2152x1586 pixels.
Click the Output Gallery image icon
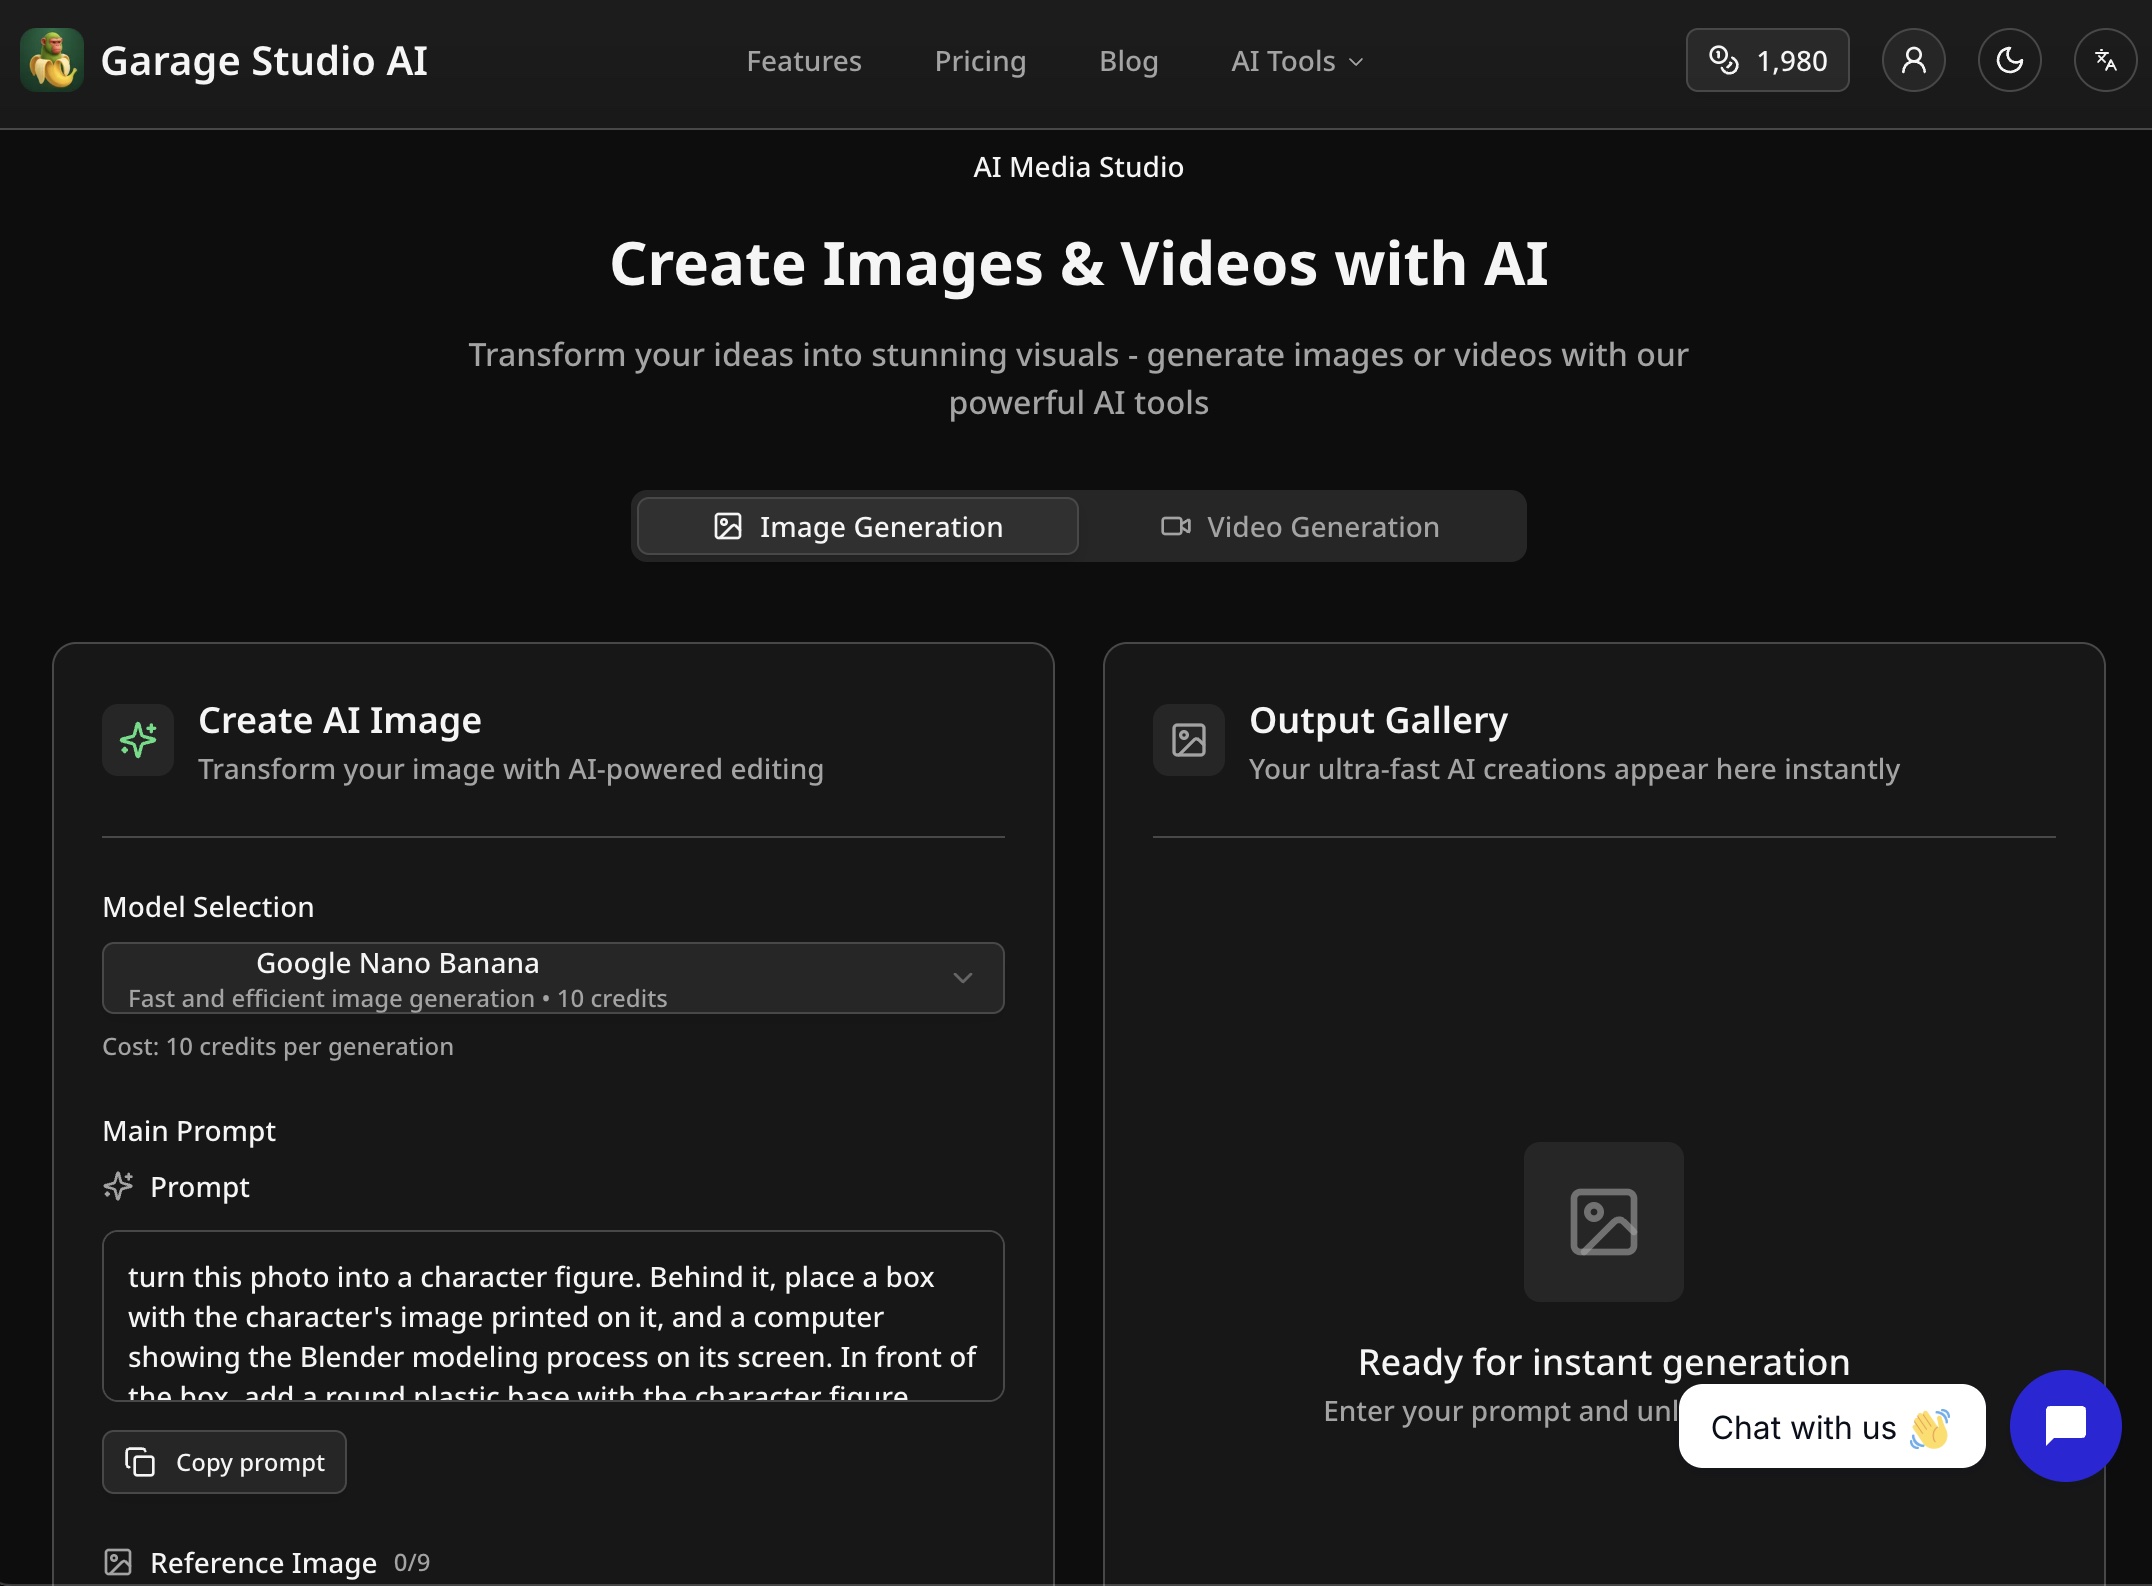[1188, 740]
